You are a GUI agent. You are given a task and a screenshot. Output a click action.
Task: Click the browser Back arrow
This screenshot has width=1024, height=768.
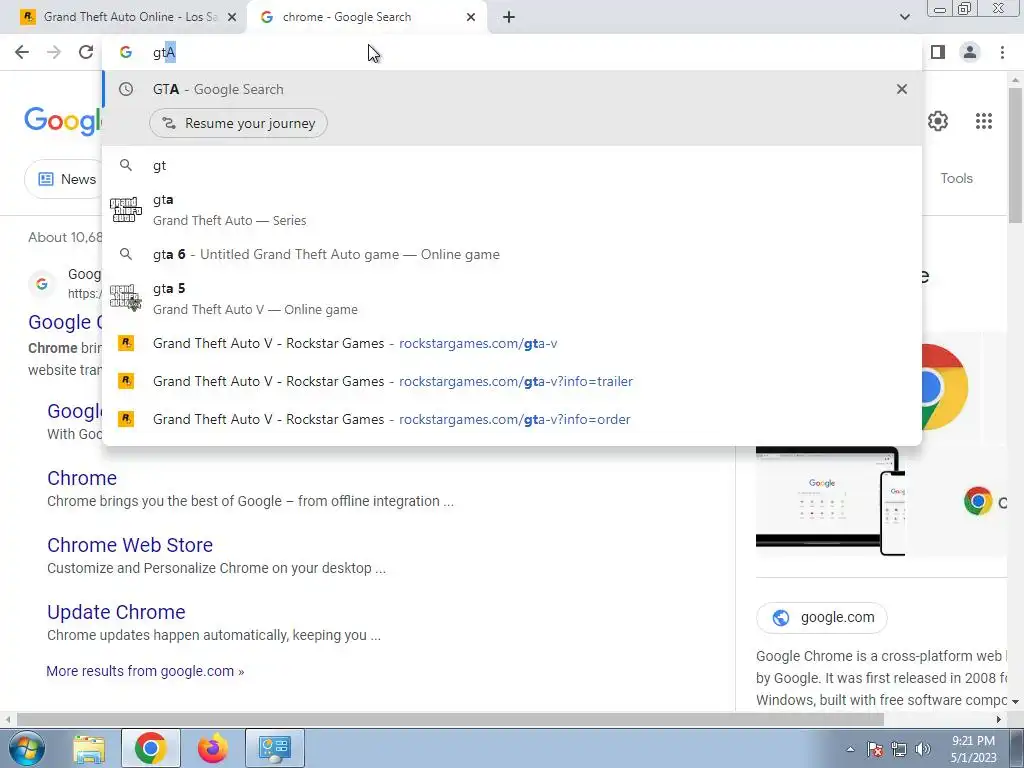[22, 52]
